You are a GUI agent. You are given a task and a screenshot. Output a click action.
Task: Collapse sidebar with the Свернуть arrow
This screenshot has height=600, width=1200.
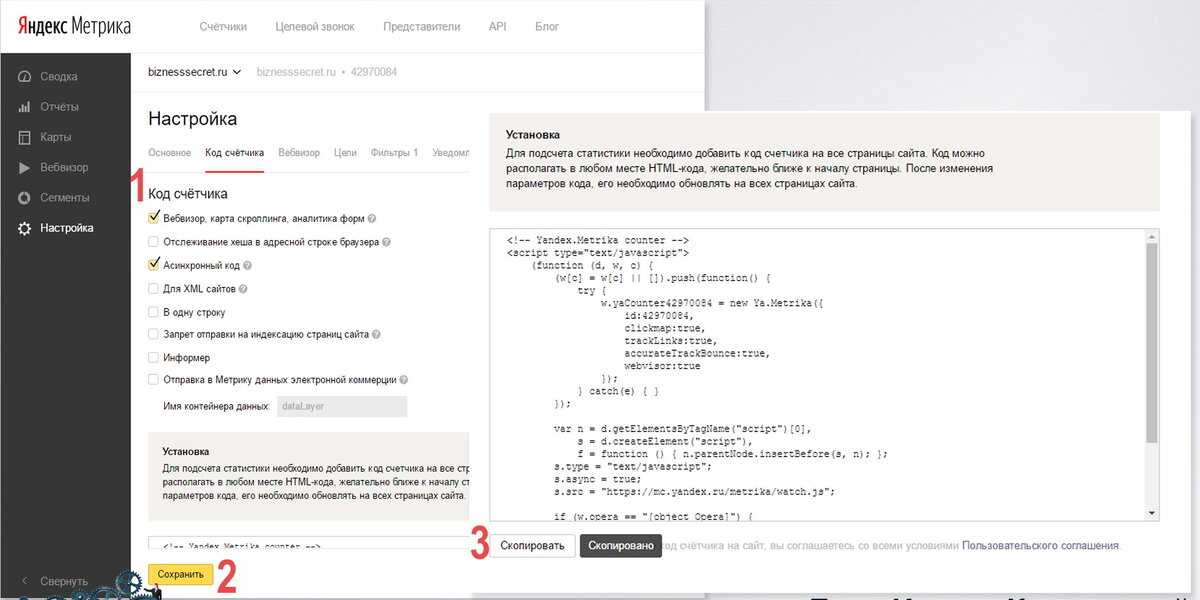pyautogui.click(x=24, y=581)
